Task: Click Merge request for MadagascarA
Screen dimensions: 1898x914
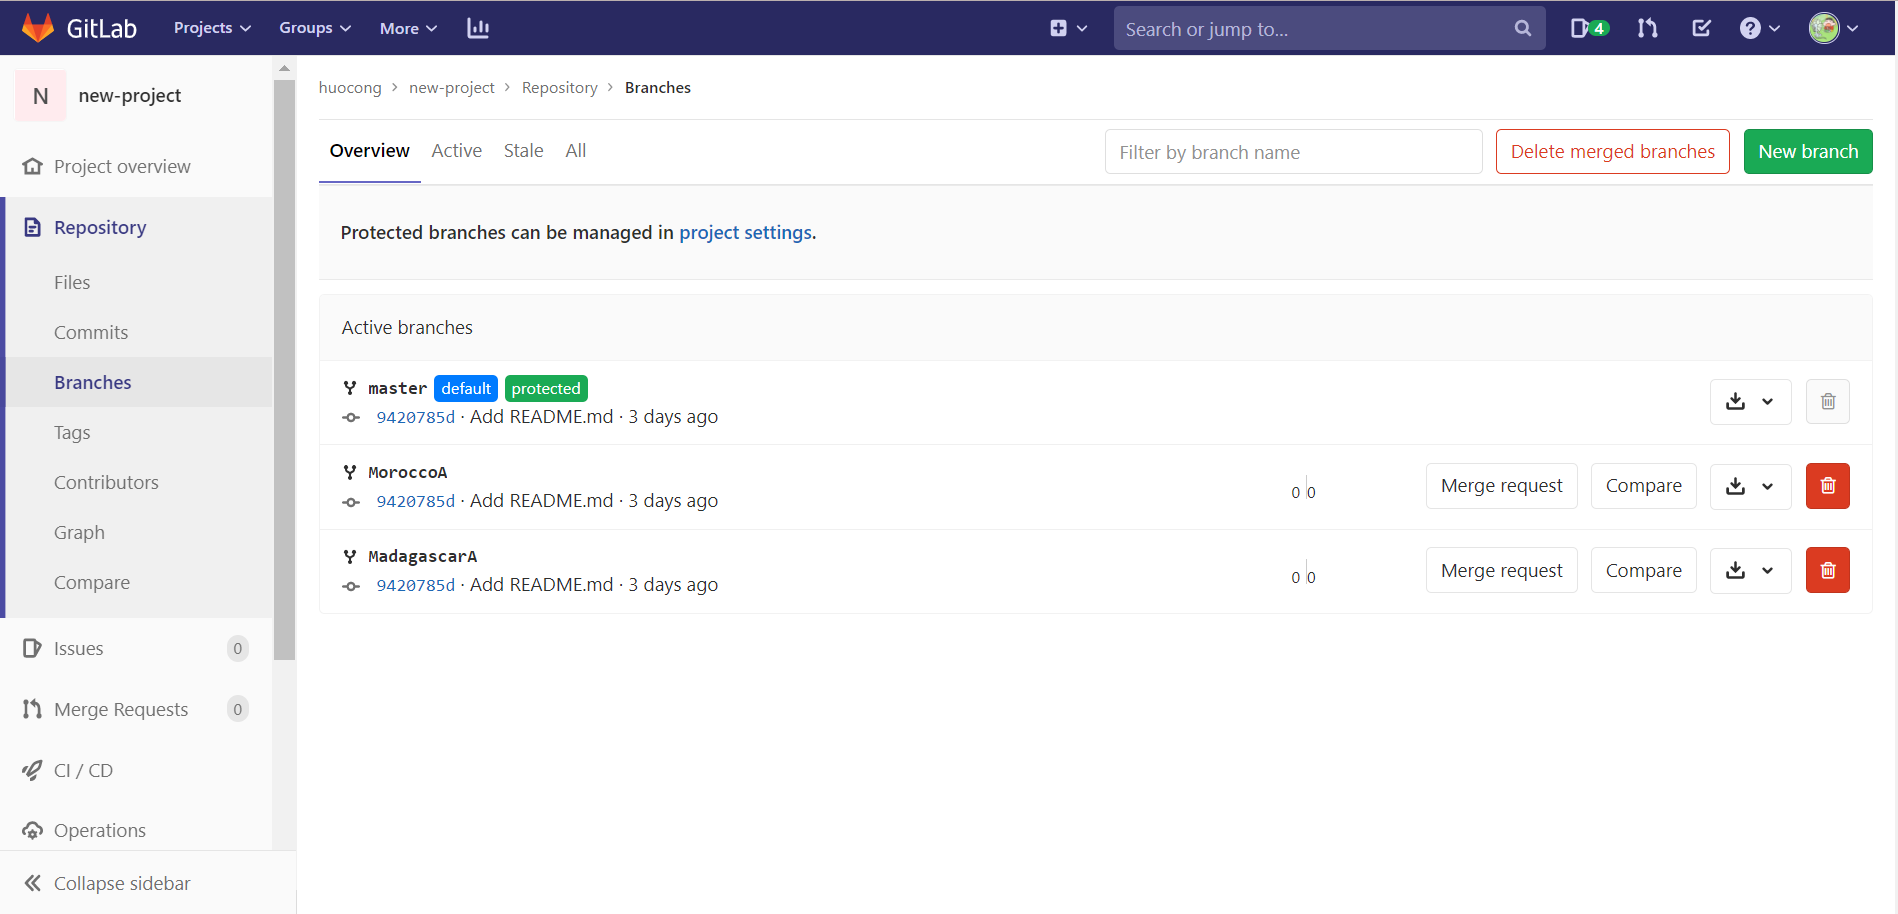Action: click(1501, 570)
